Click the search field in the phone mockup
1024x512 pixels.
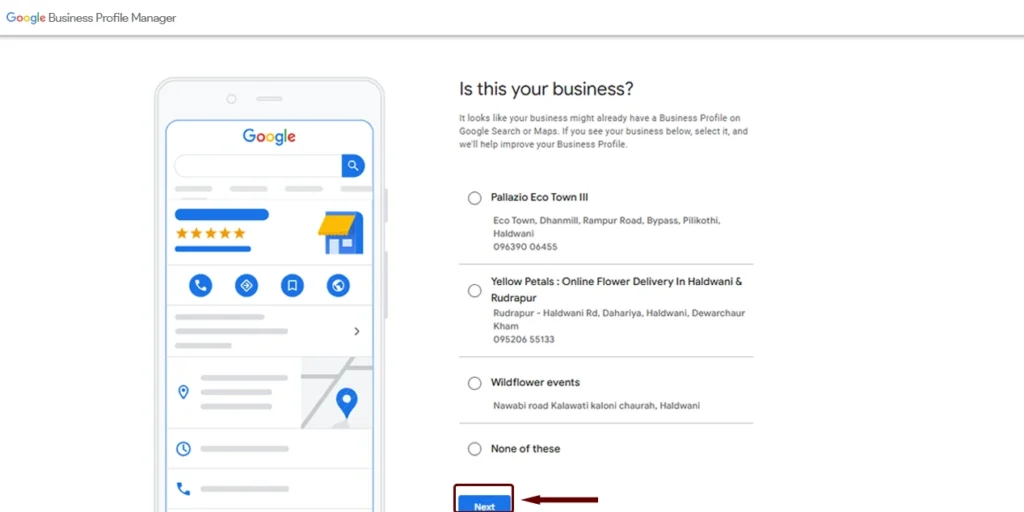click(x=258, y=166)
